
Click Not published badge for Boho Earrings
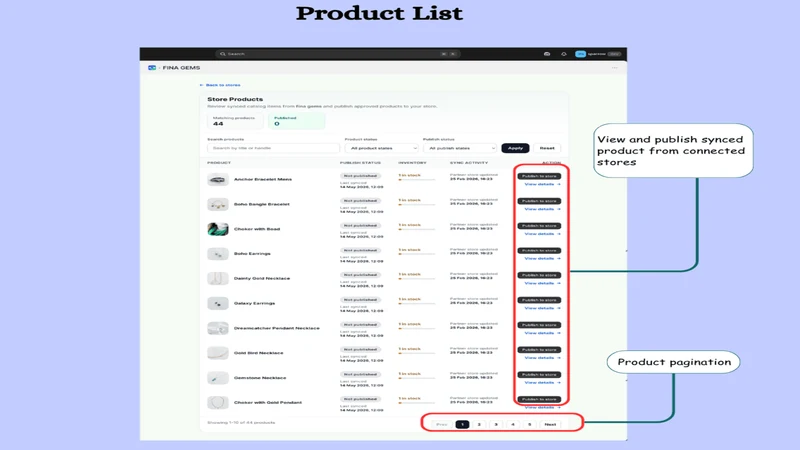click(x=360, y=251)
